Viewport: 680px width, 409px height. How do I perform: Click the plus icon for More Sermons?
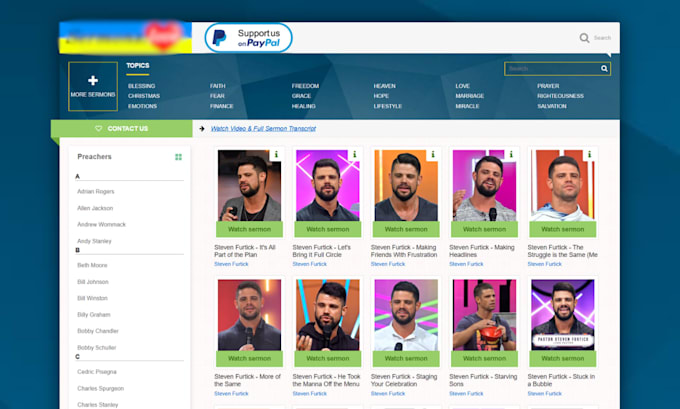pyautogui.click(x=93, y=80)
